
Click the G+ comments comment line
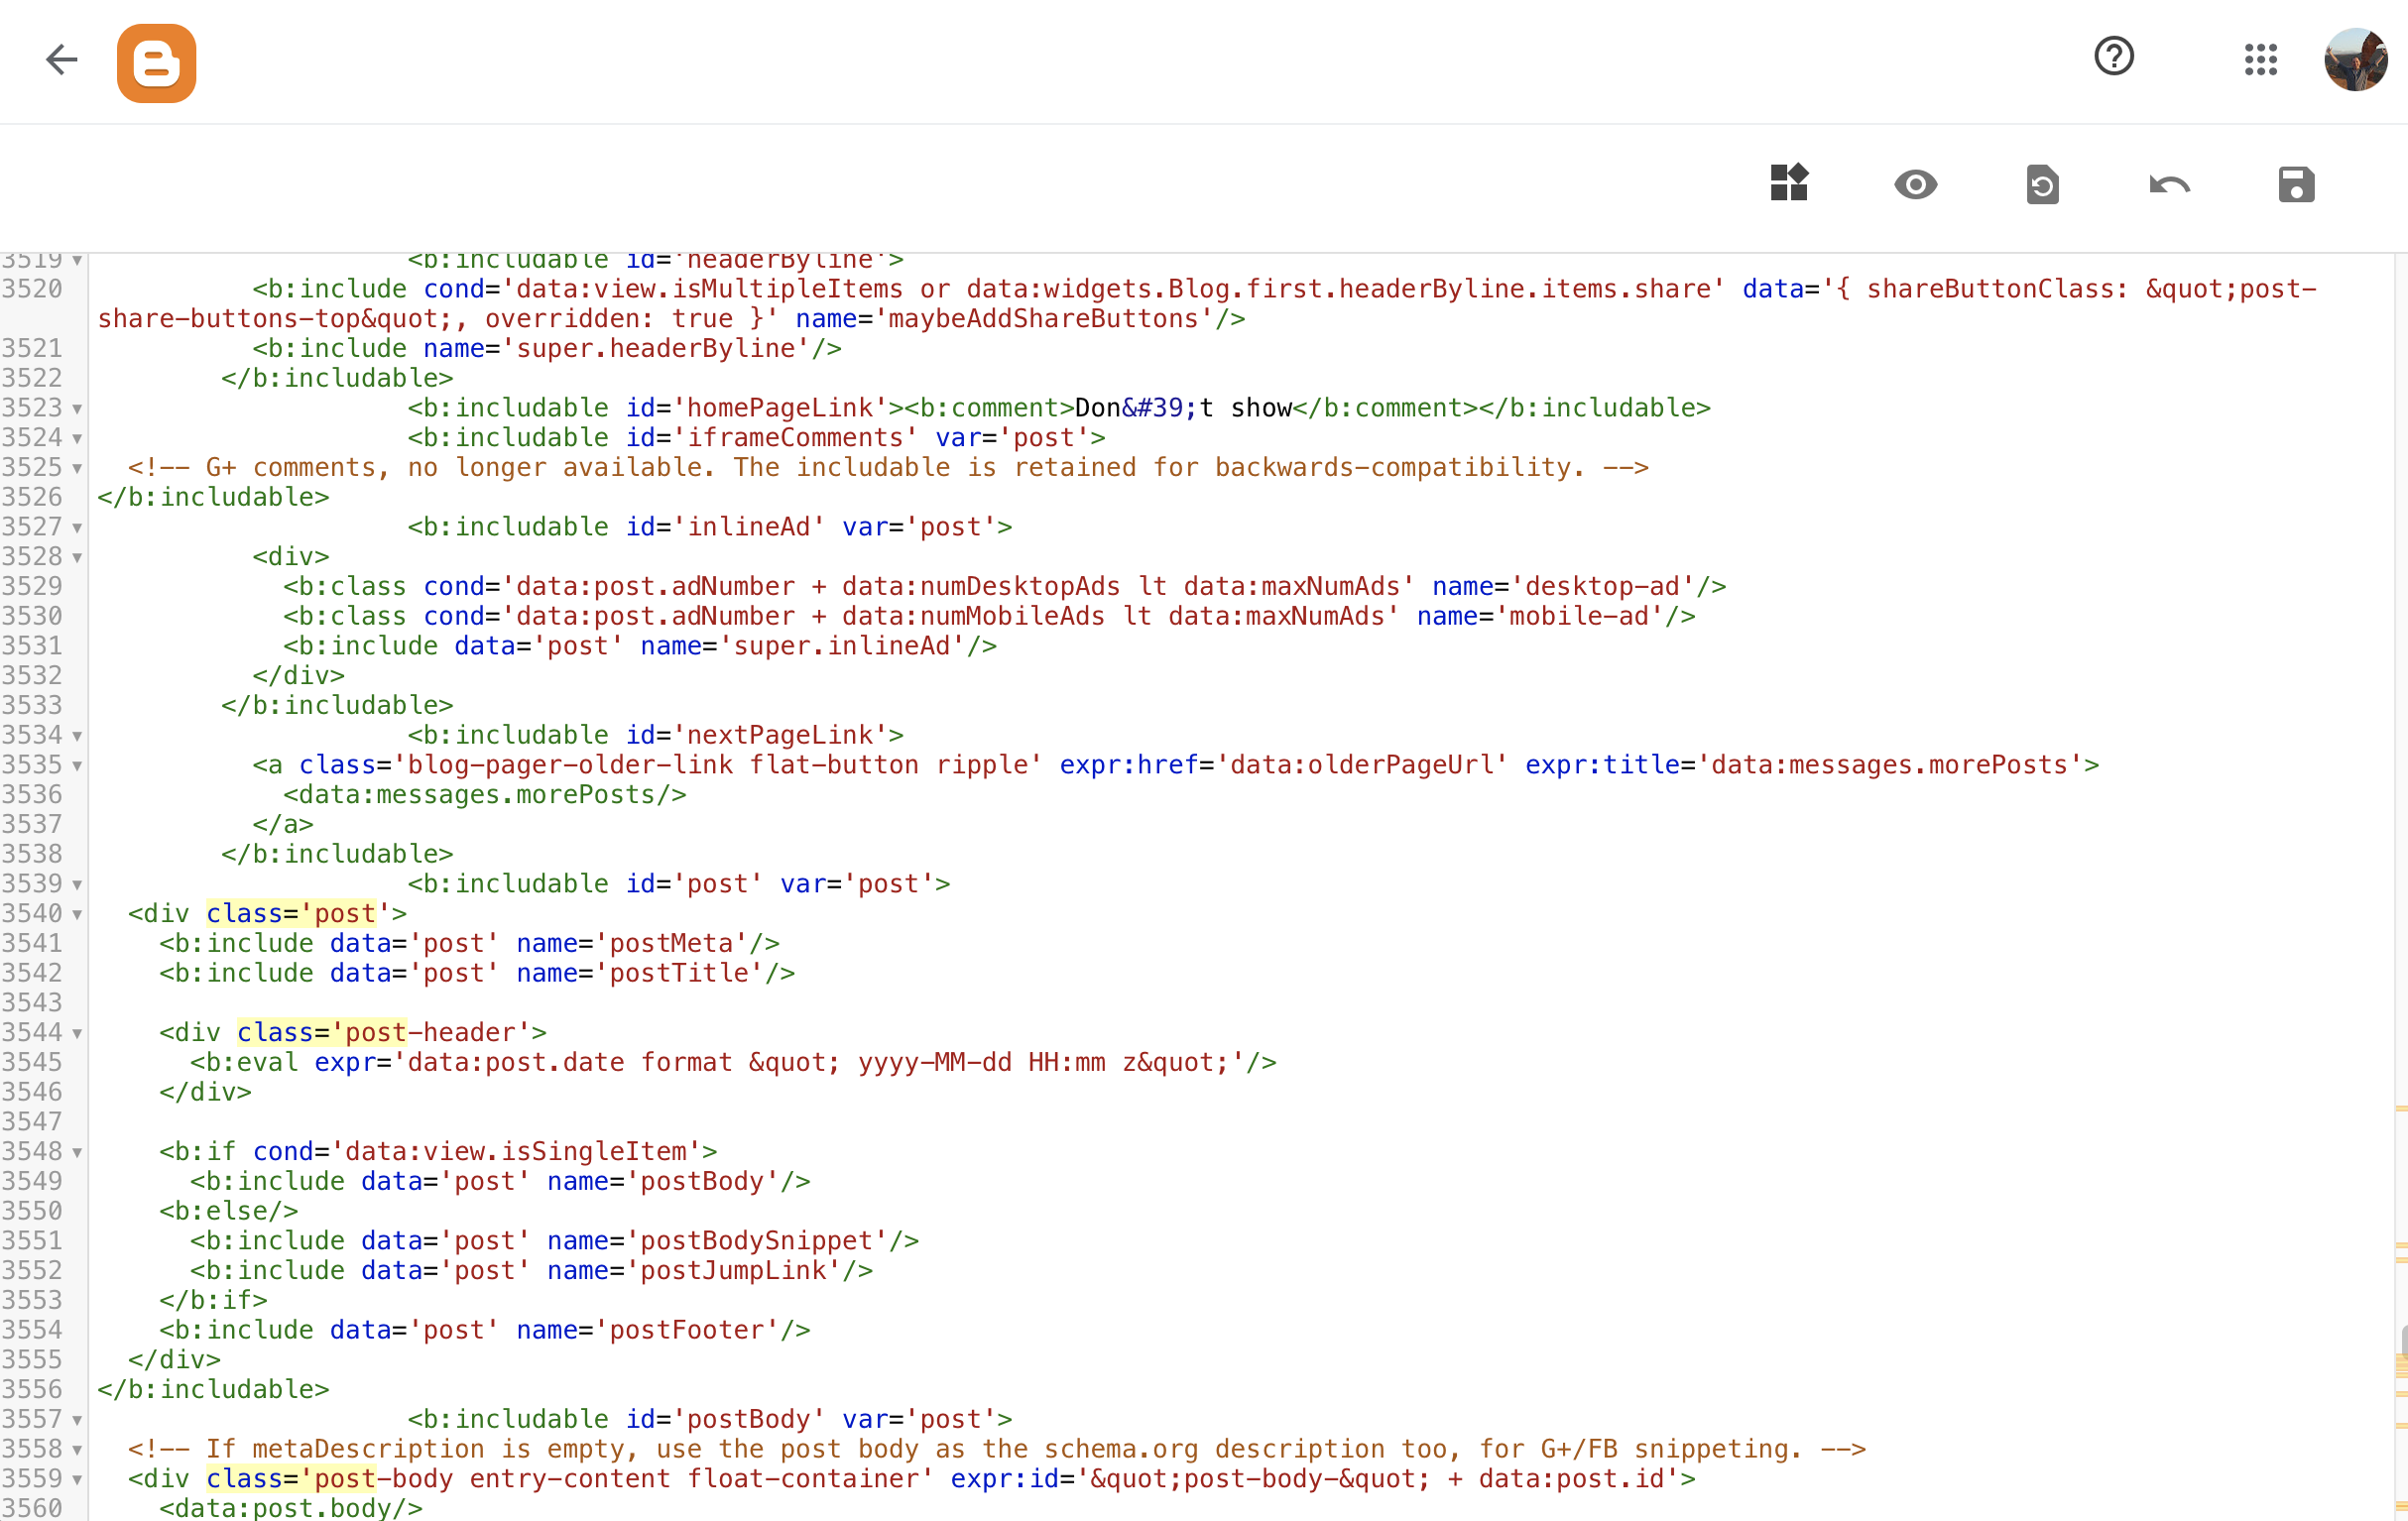point(888,468)
